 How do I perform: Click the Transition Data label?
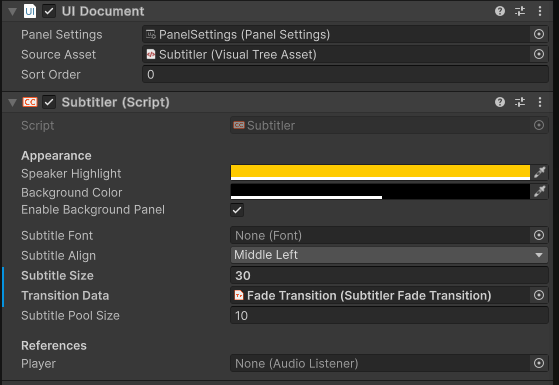point(65,295)
